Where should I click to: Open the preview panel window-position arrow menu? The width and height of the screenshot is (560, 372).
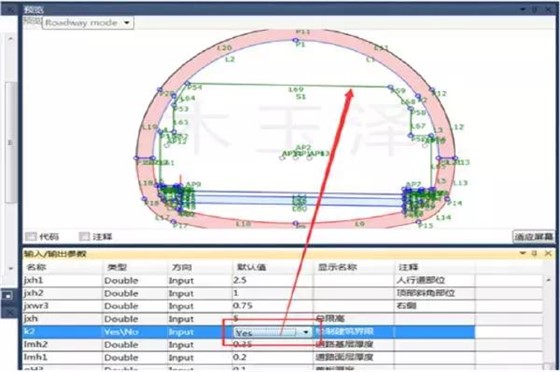point(522,10)
